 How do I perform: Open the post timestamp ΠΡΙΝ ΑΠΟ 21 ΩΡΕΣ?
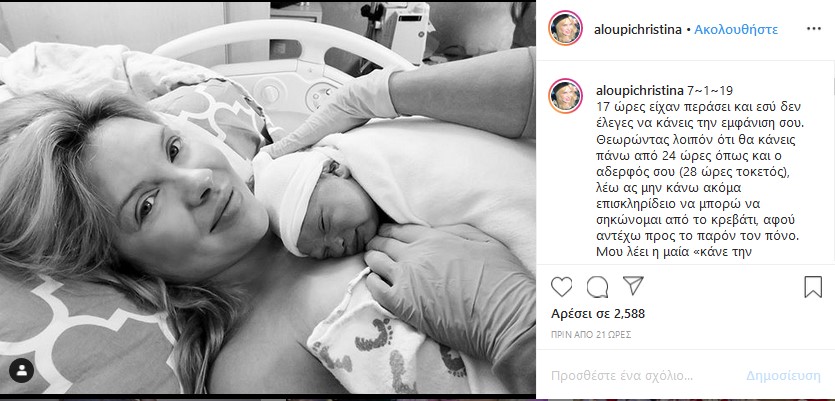click(591, 335)
